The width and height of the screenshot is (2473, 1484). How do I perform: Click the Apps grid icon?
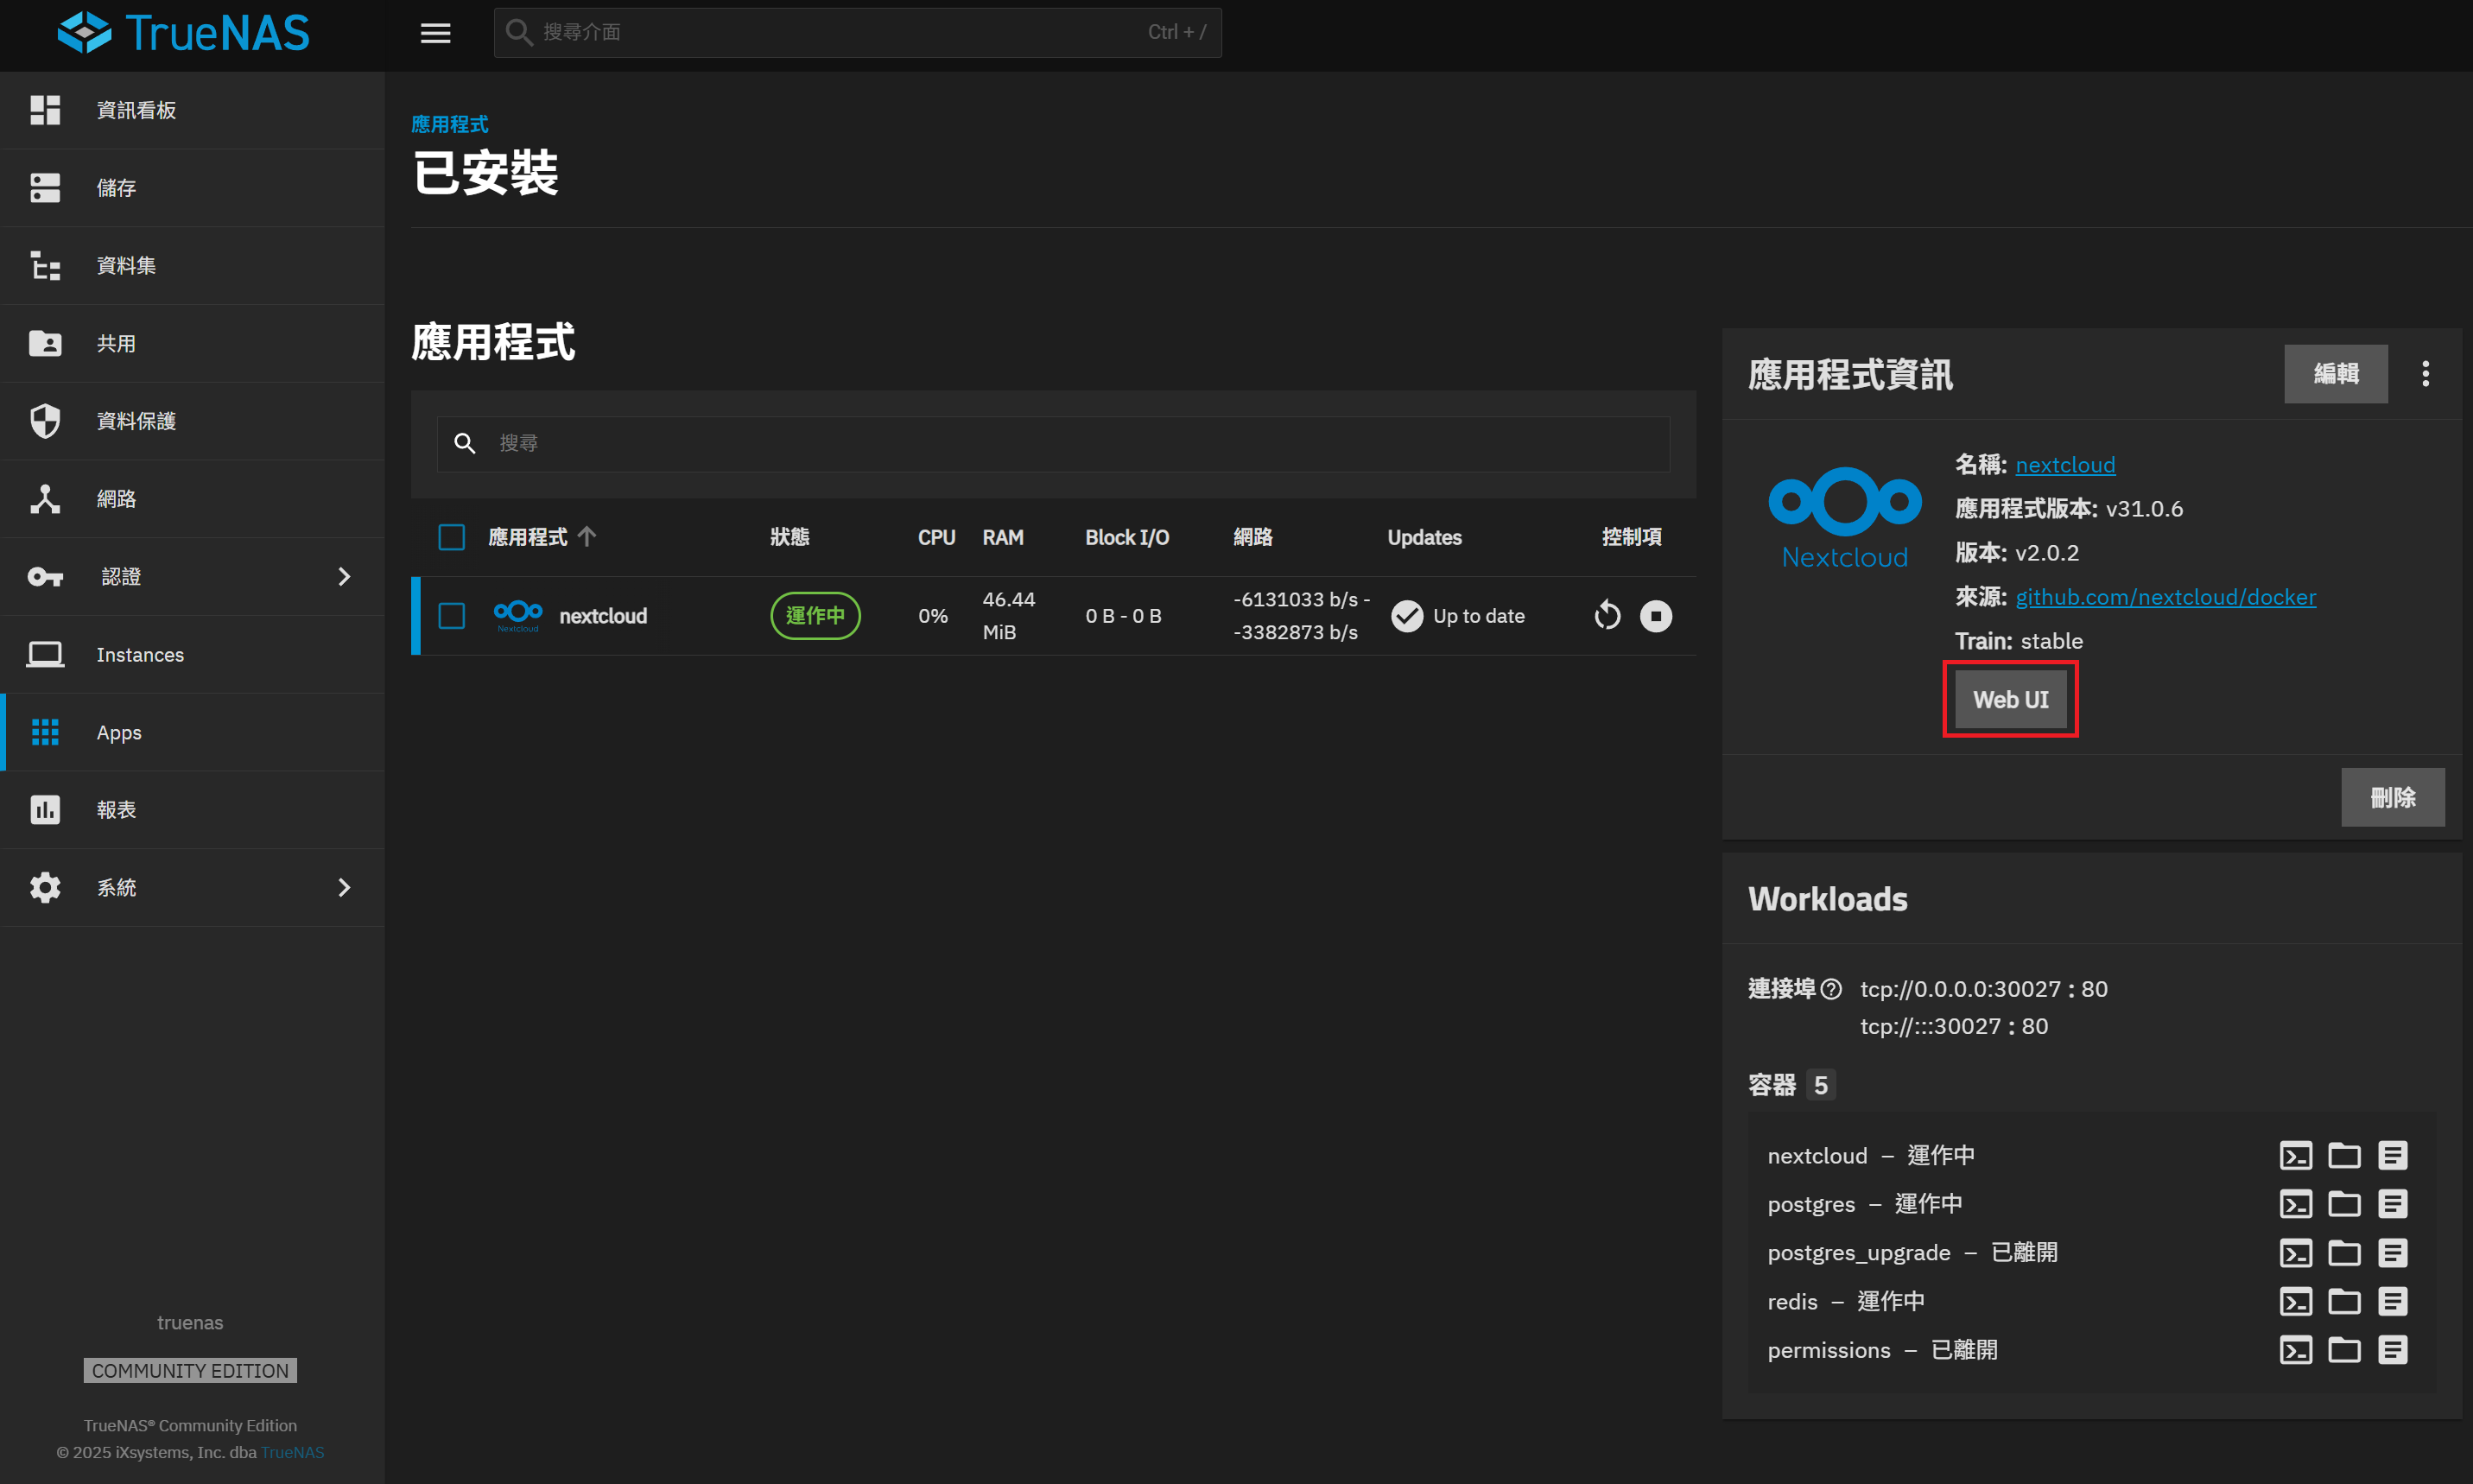pos(45,732)
